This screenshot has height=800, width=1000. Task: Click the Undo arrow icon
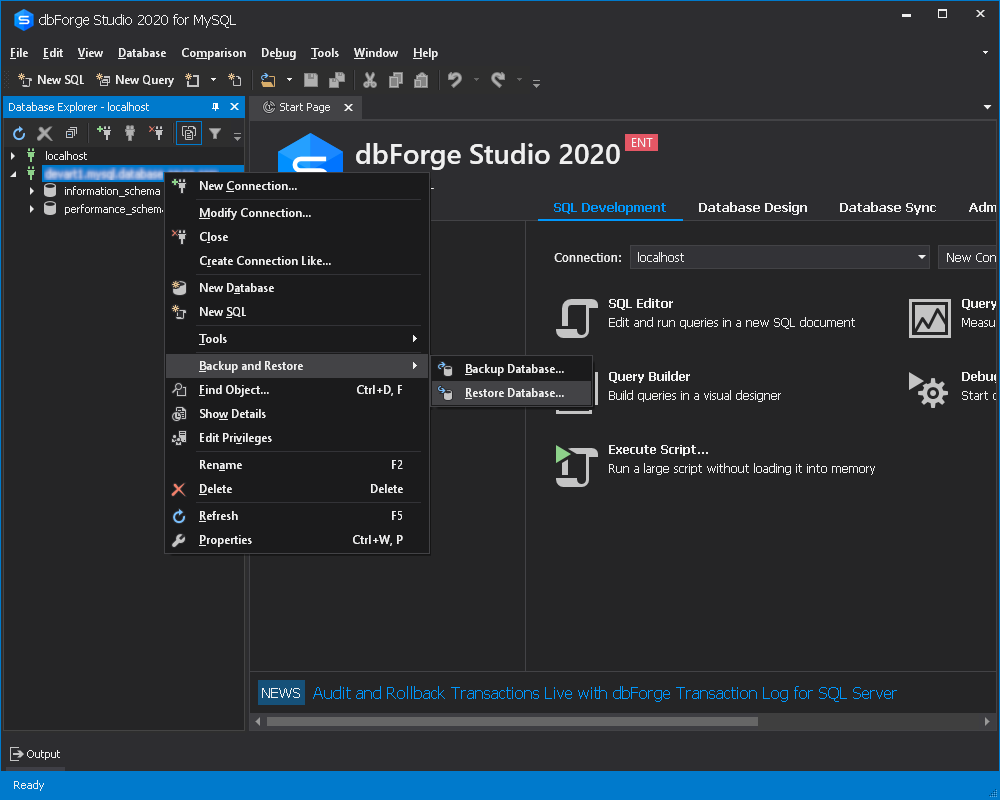click(x=455, y=80)
